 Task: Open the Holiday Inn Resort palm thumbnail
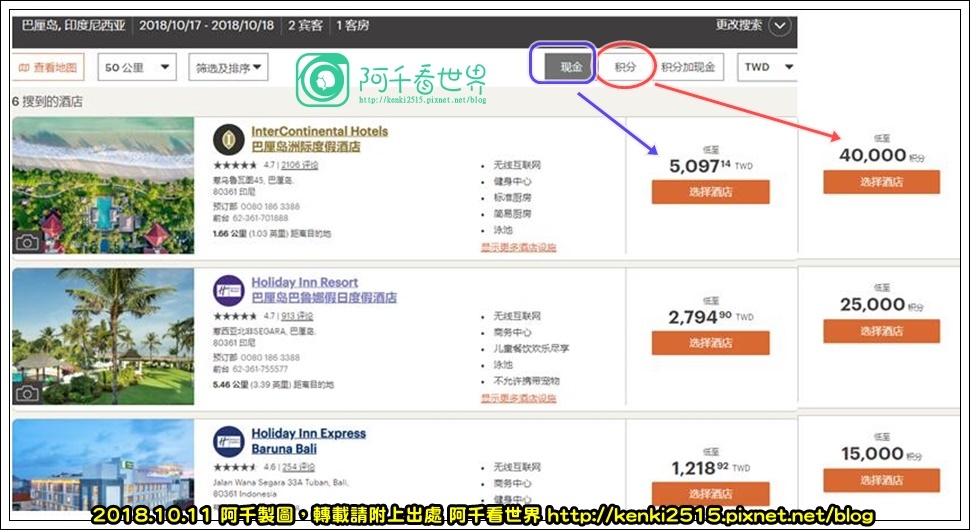[103, 336]
